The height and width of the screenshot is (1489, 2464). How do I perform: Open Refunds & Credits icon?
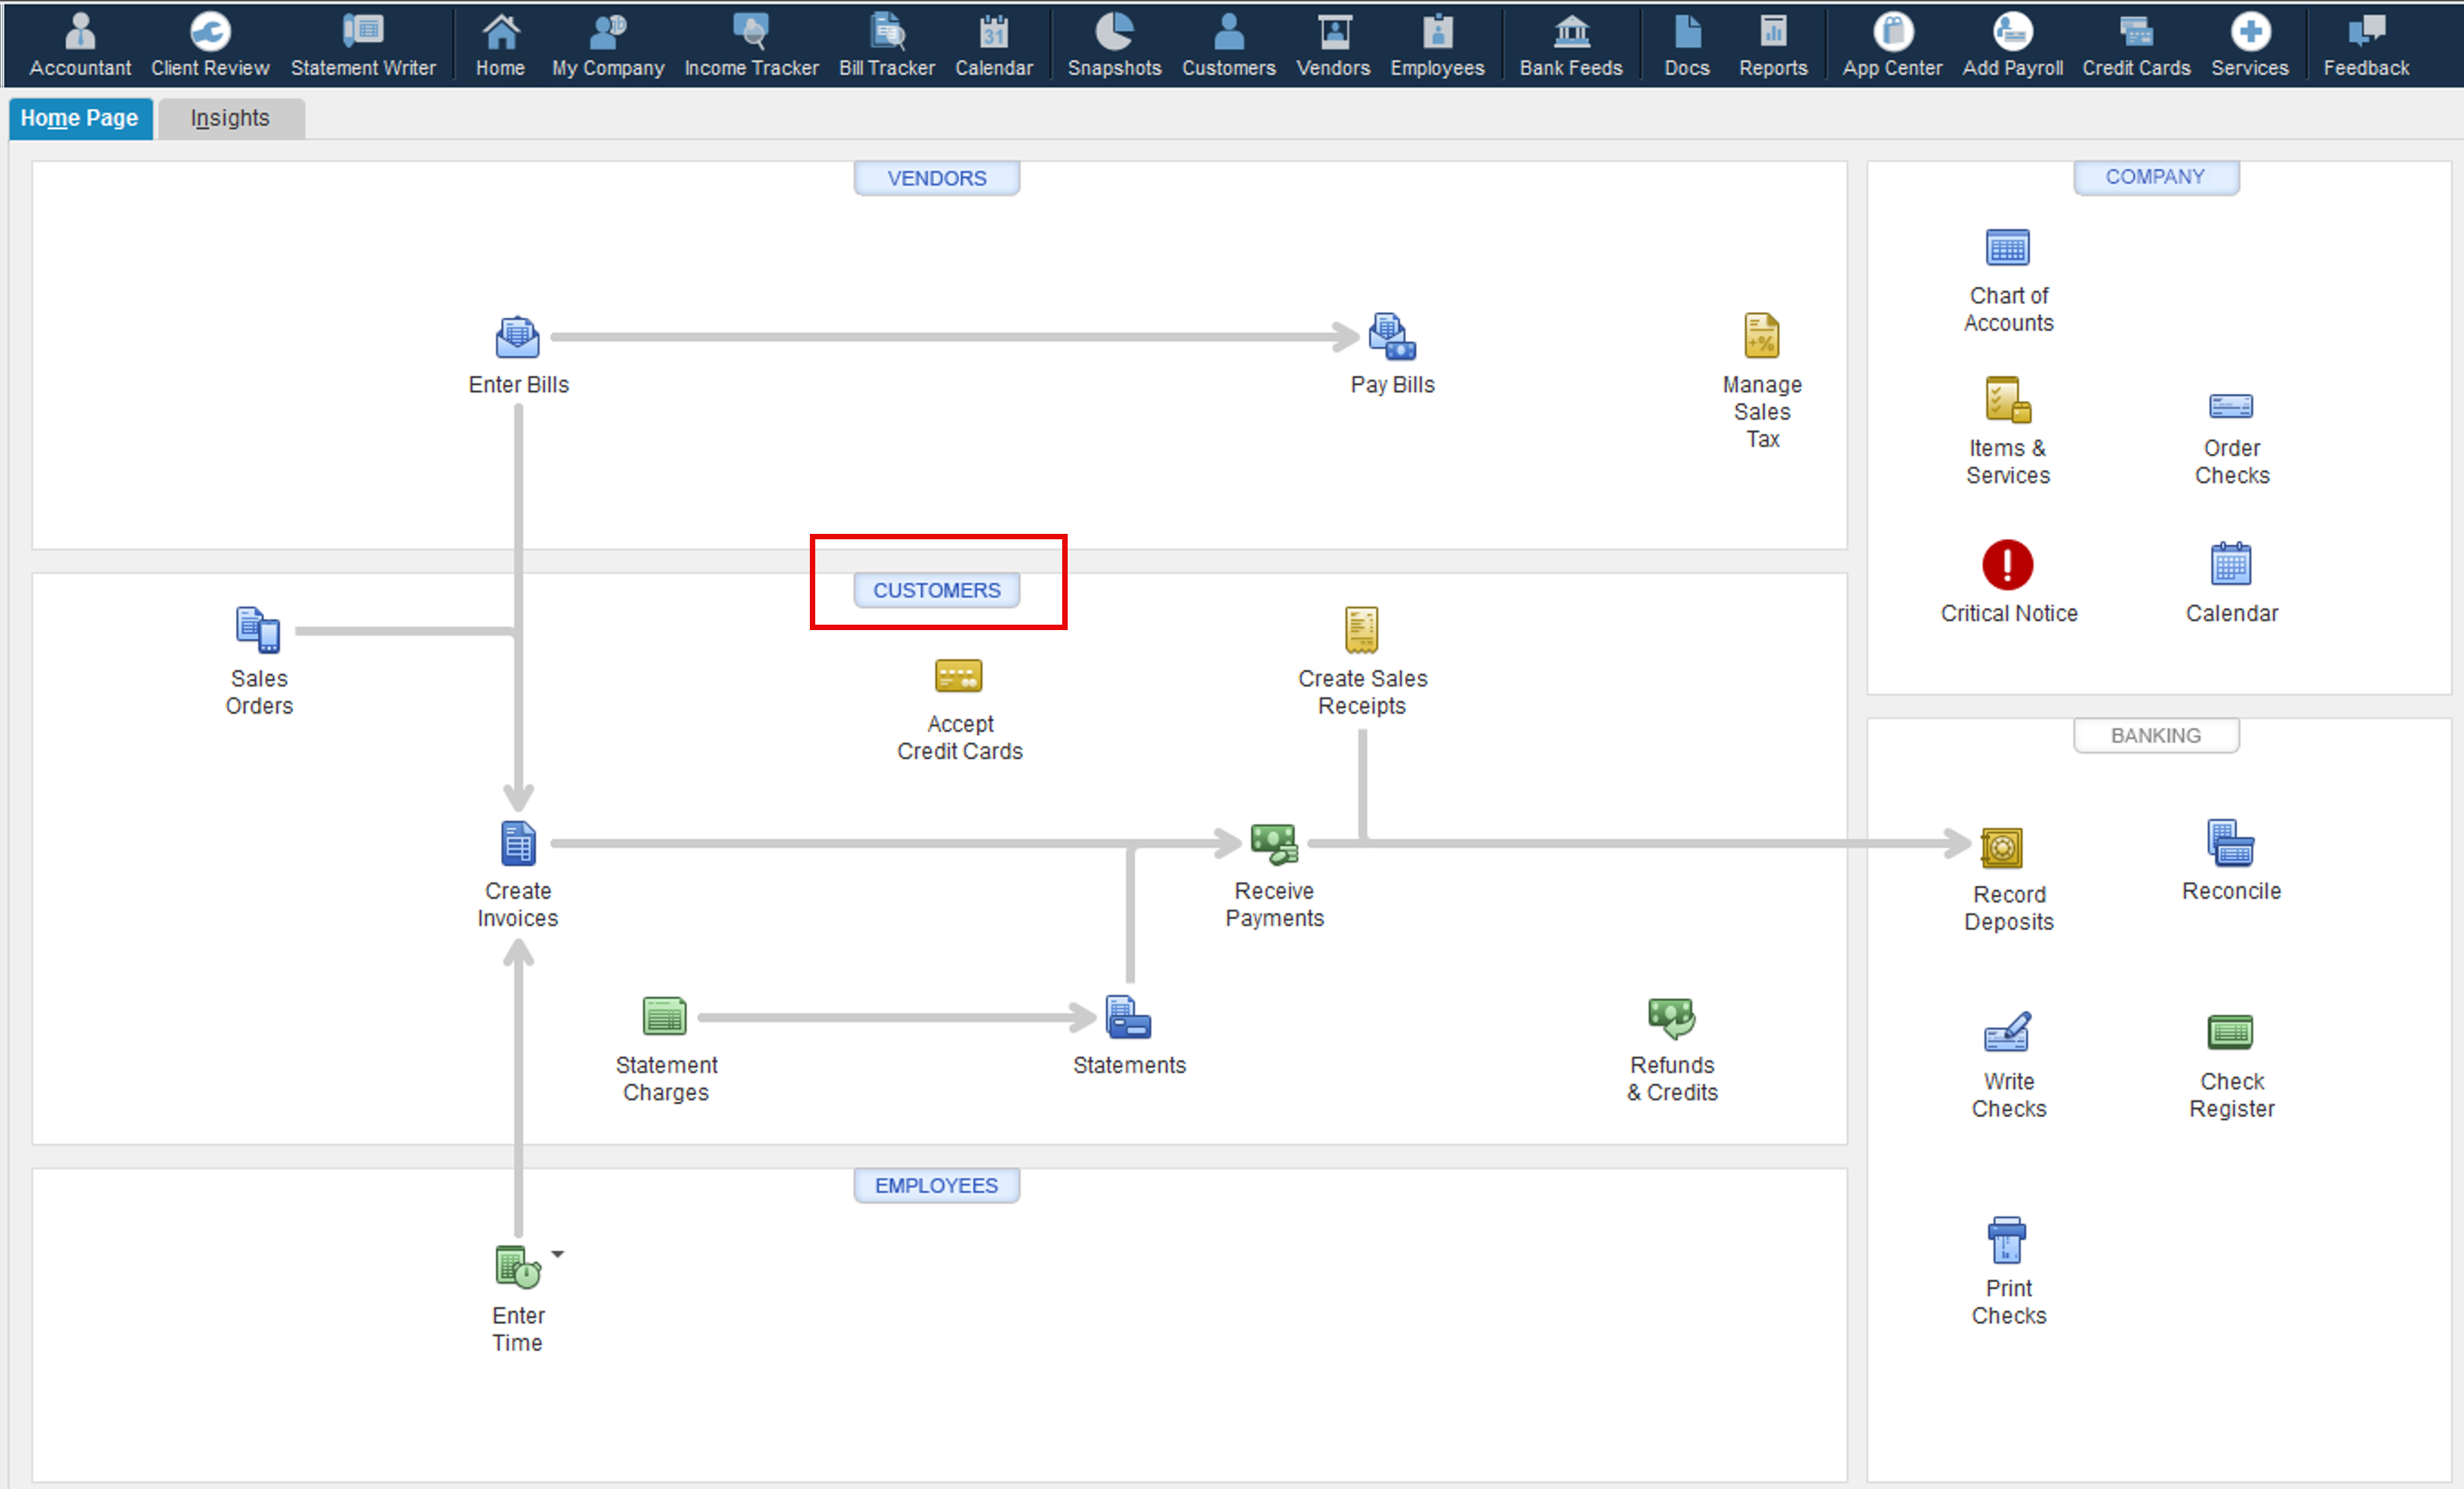pos(1671,1018)
